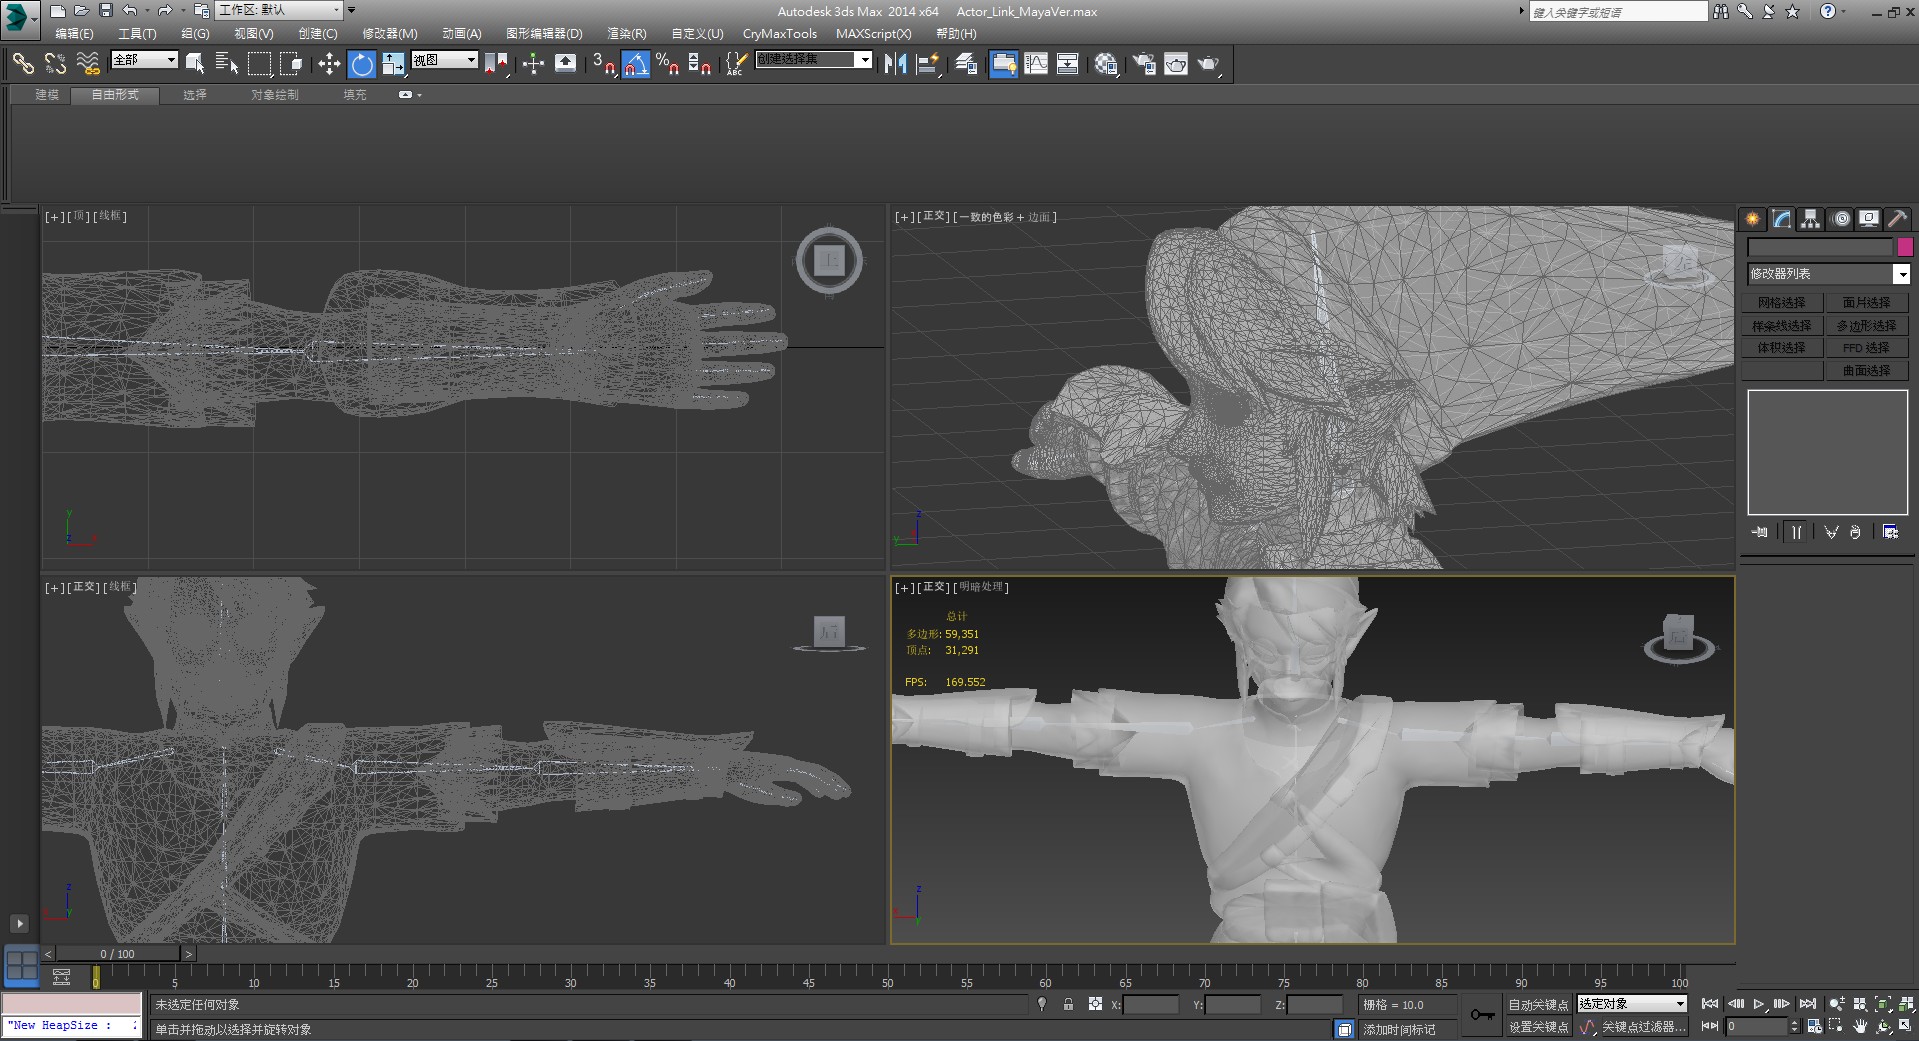The height and width of the screenshot is (1041, 1919).
Task: Click the Unlink Selection chain icon
Action: pyautogui.click(x=55, y=64)
